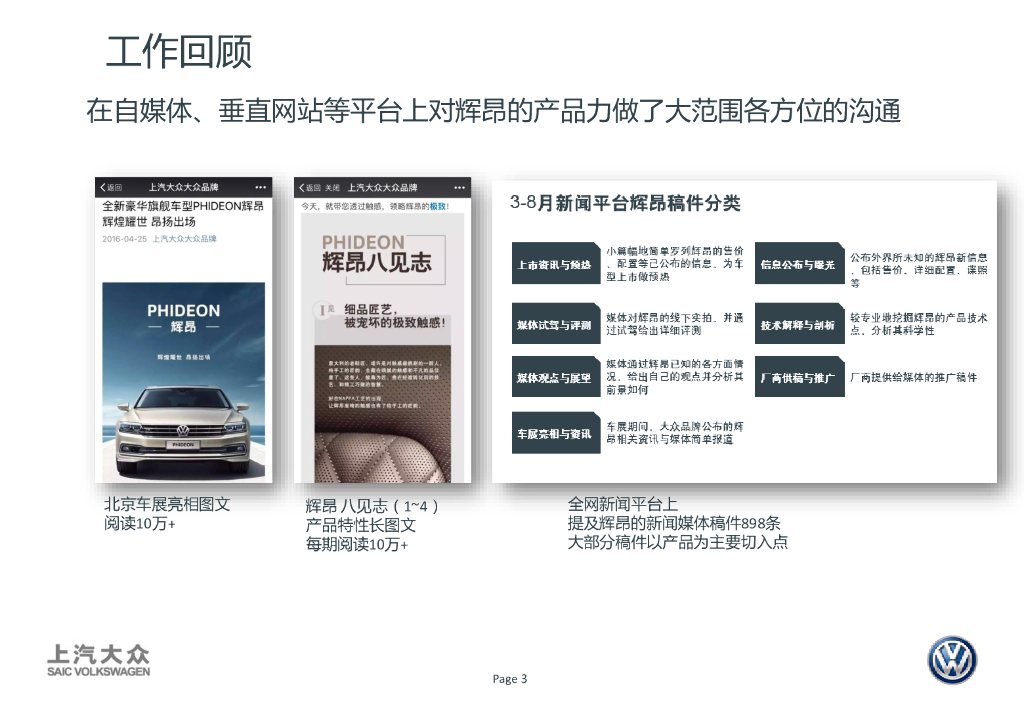Image resolution: width=1024 pixels, height=709 pixels.
Task: Expand the 技术解释与剖析 category
Action: (x=798, y=322)
